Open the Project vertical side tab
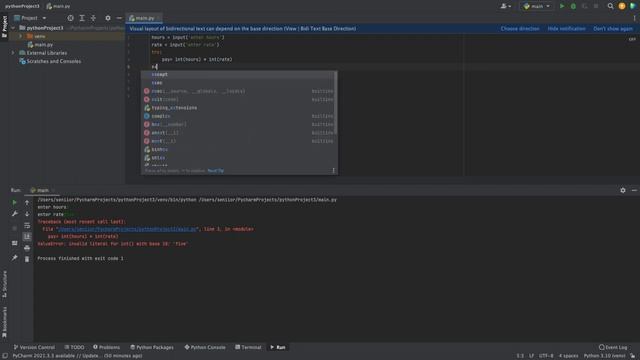This screenshot has height=360, width=640. pos(4,27)
